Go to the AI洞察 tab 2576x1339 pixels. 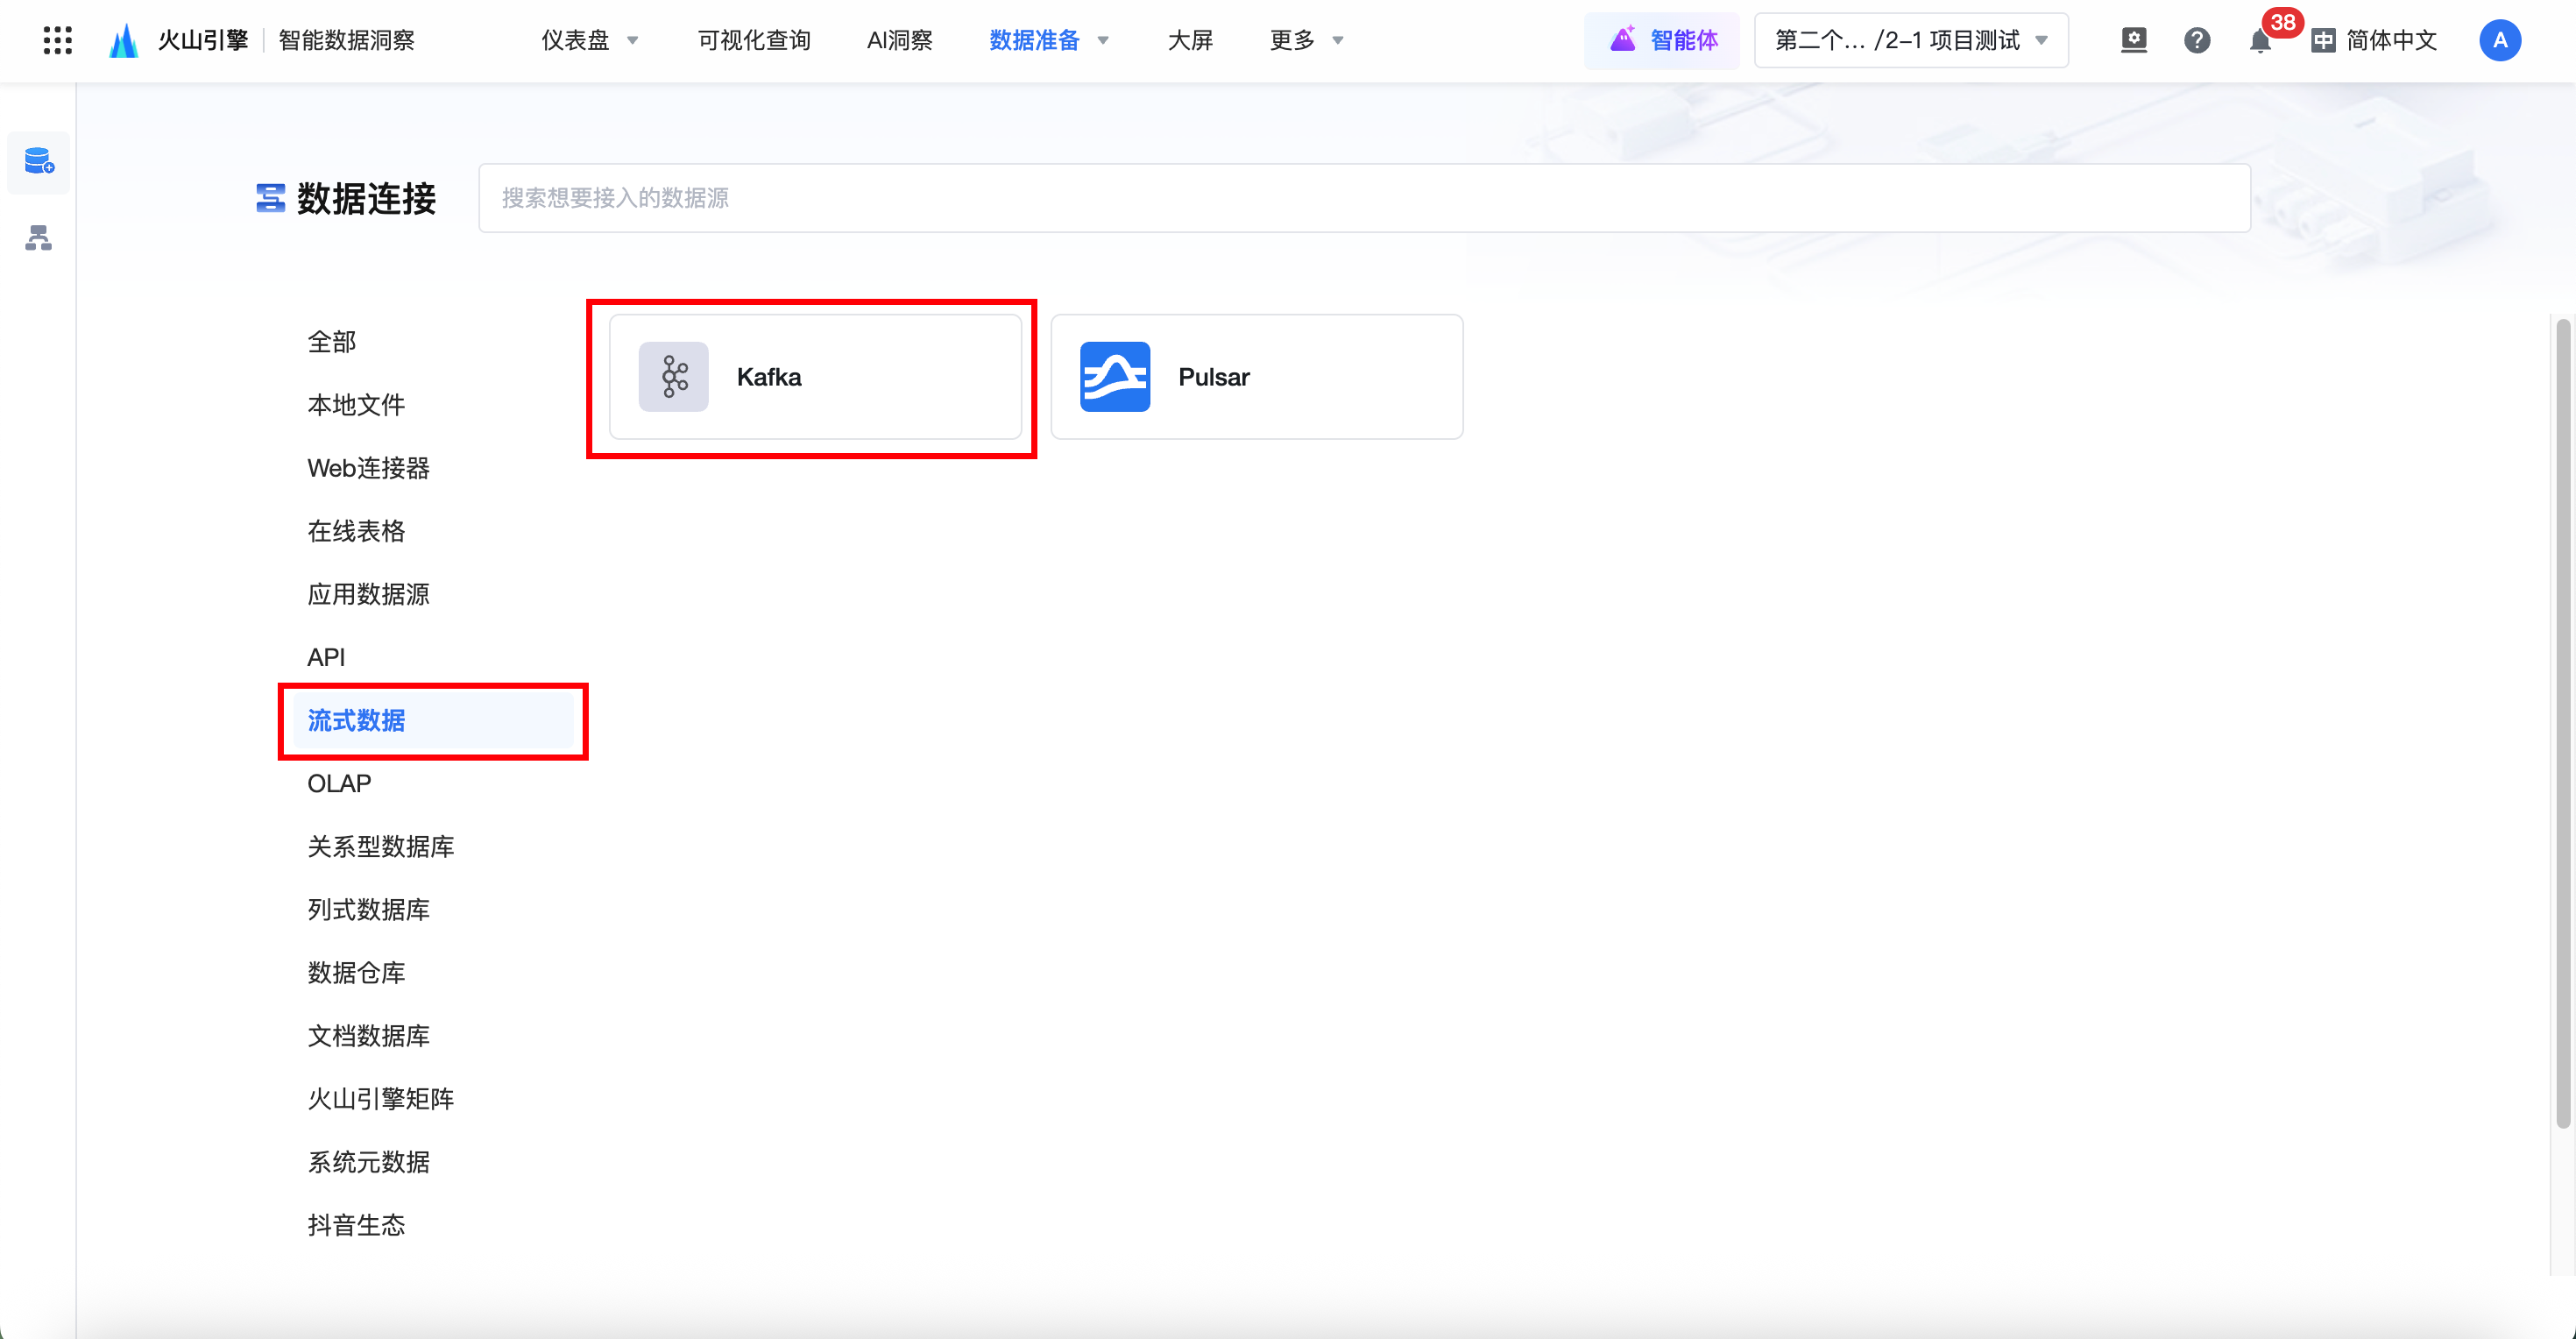pos(899,41)
